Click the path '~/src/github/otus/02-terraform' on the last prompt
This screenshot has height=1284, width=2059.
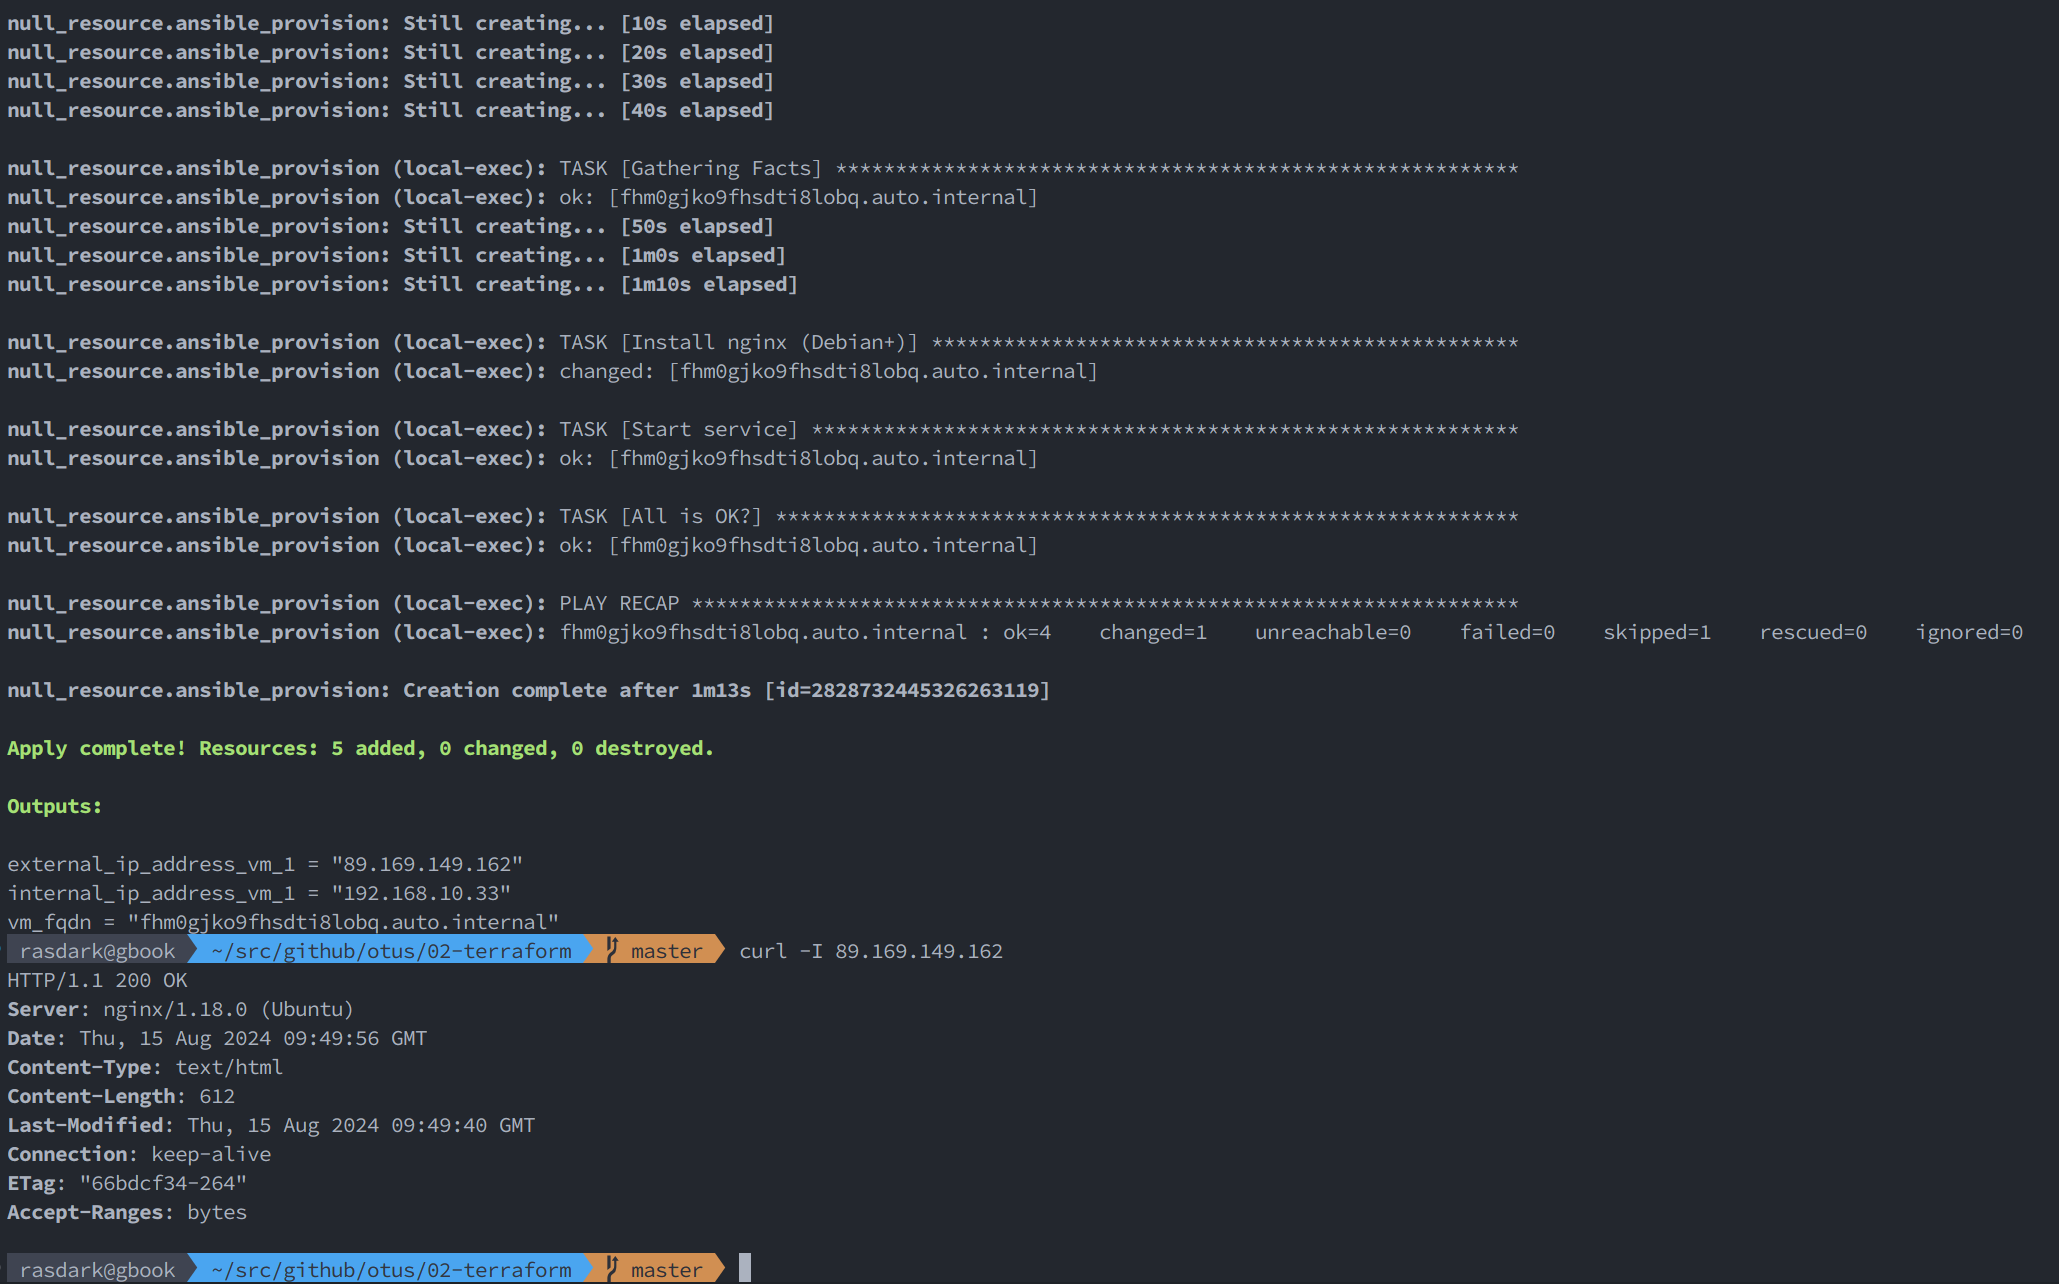(x=391, y=1270)
